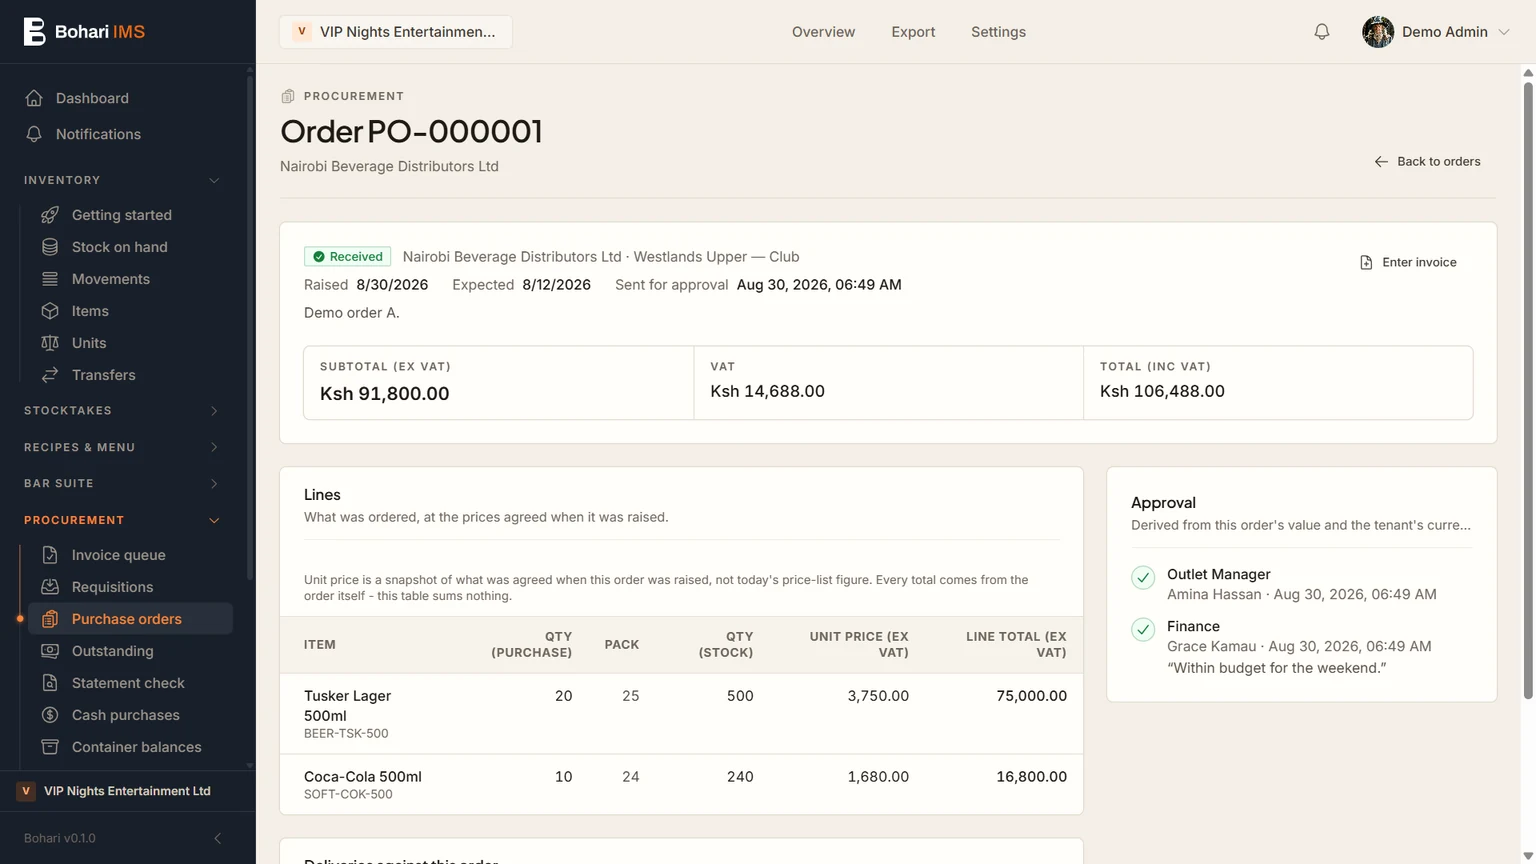This screenshot has width=1536, height=864.
Task: Click Back to orders link
Action: pyautogui.click(x=1427, y=161)
